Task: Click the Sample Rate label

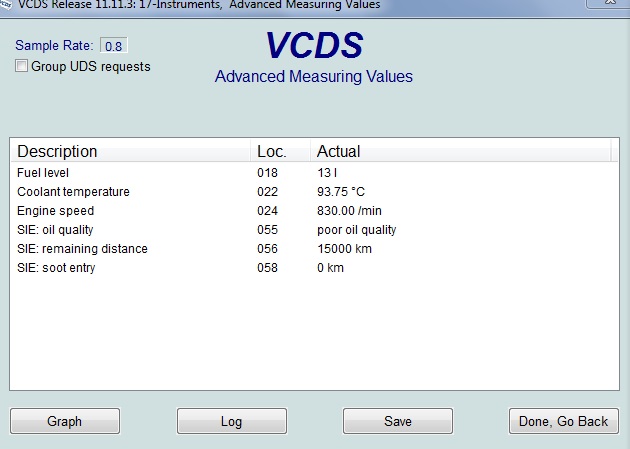Action: click(54, 45)
